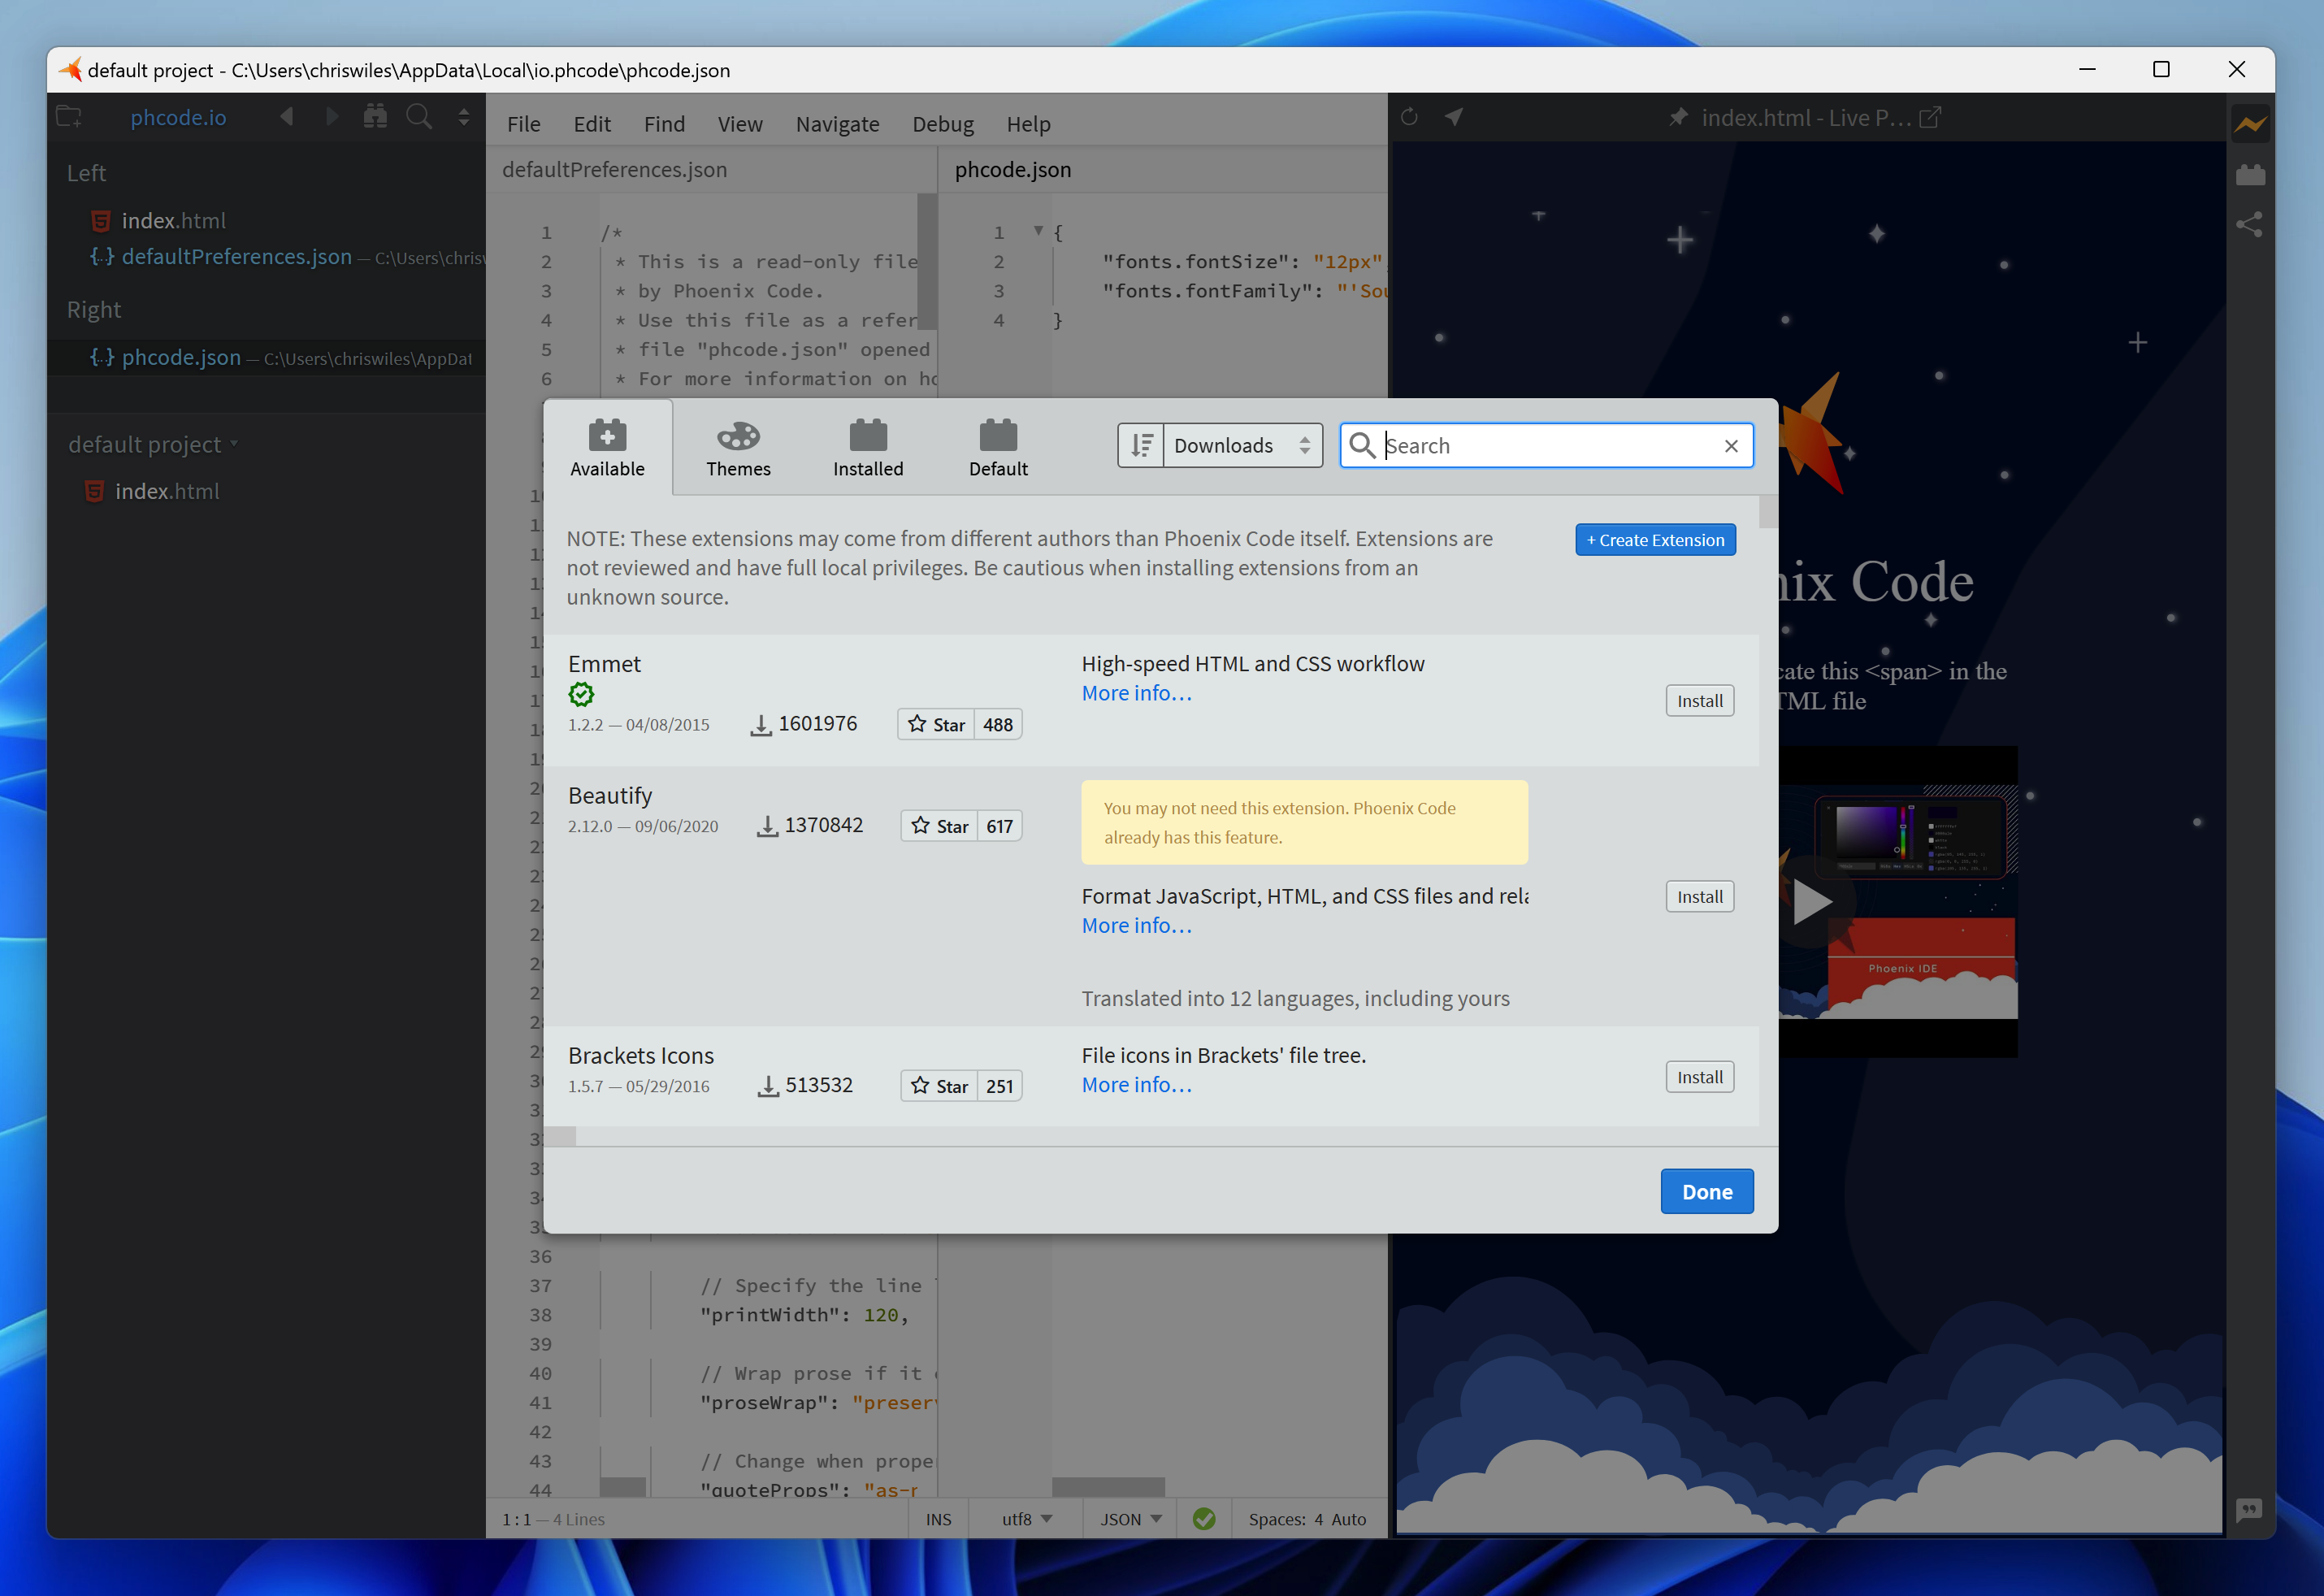Viewport: 2324px width, 1596px height.
Task: Open the Help menu
Action: 1028,124
